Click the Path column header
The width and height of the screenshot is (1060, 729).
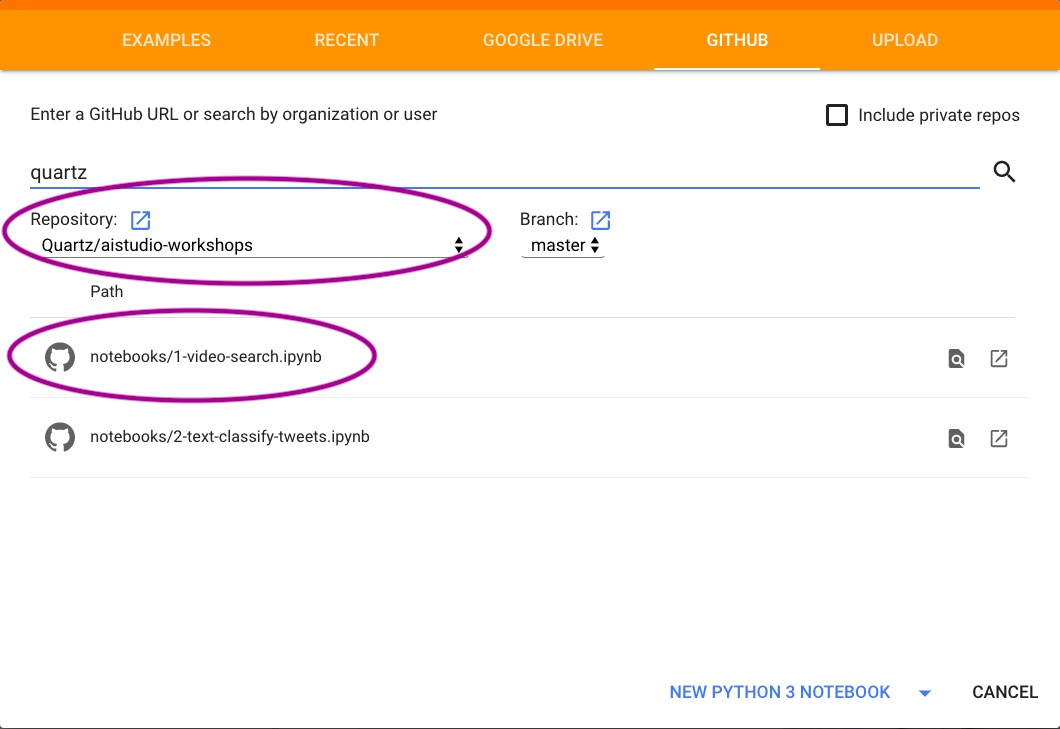[107, 291]
